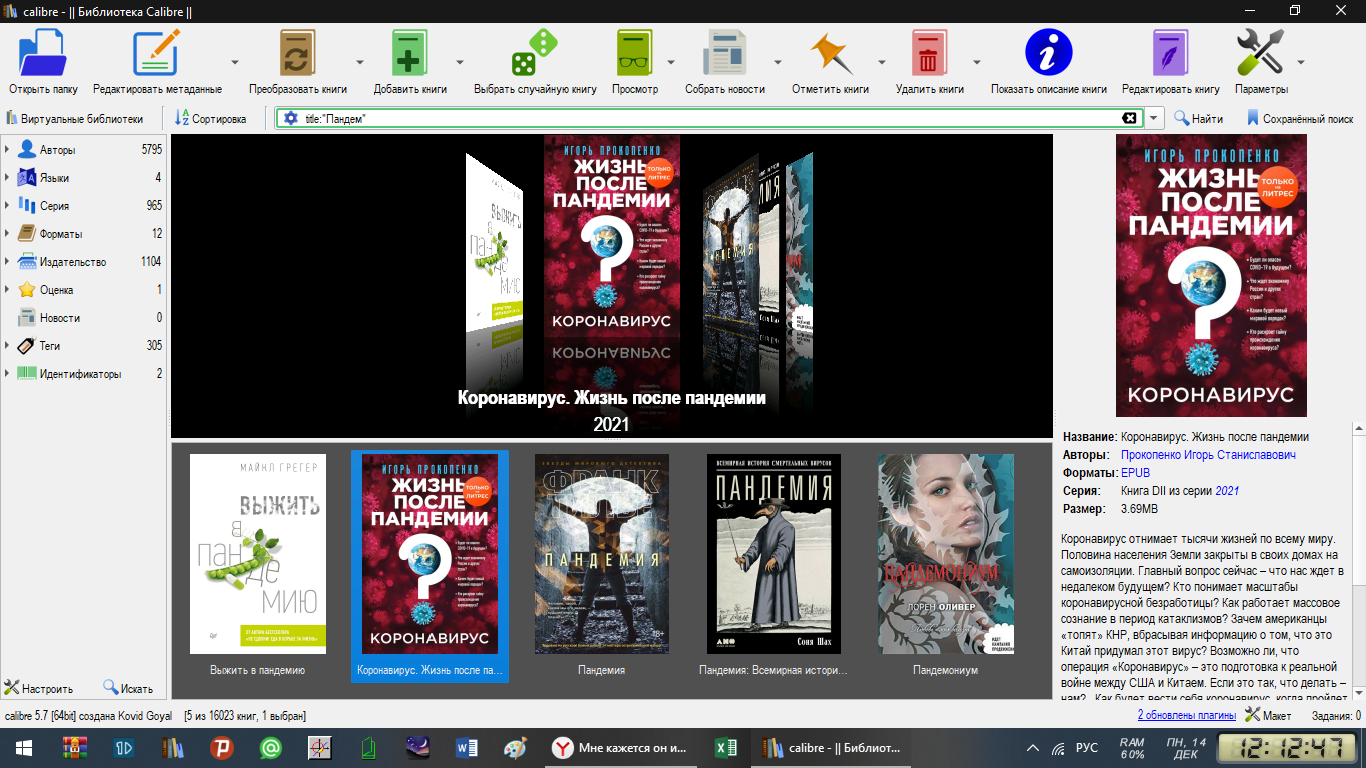This screenshot has height=768, width=1366.
Task: Click the search gear icon in search bar
Action: tap(291, 118)
